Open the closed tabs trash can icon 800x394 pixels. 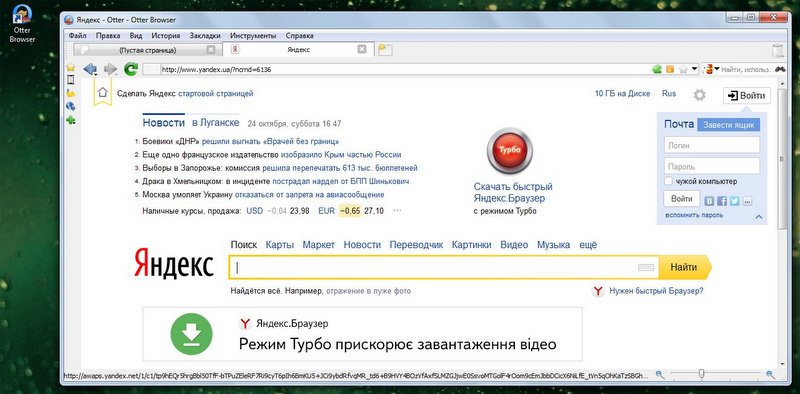click(x=778, y=51)
